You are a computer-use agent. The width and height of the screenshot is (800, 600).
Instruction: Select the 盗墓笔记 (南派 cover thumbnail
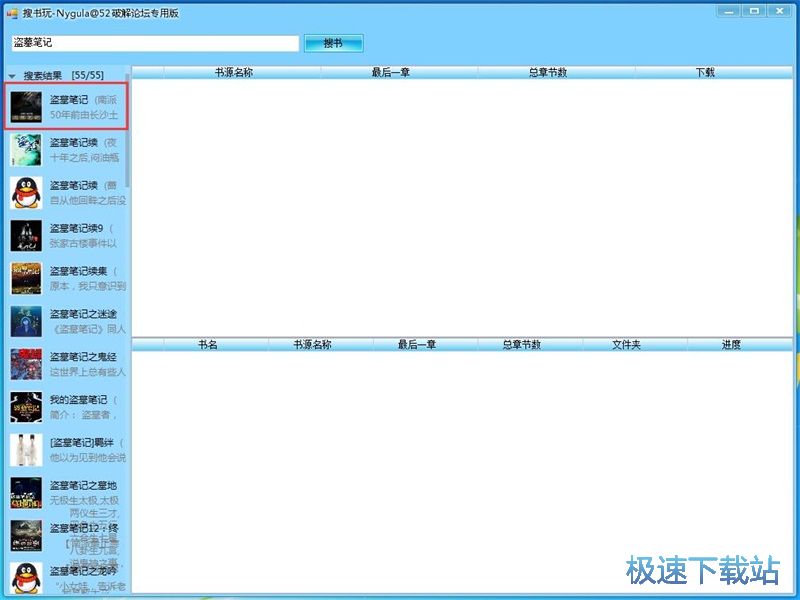point(26,107)
